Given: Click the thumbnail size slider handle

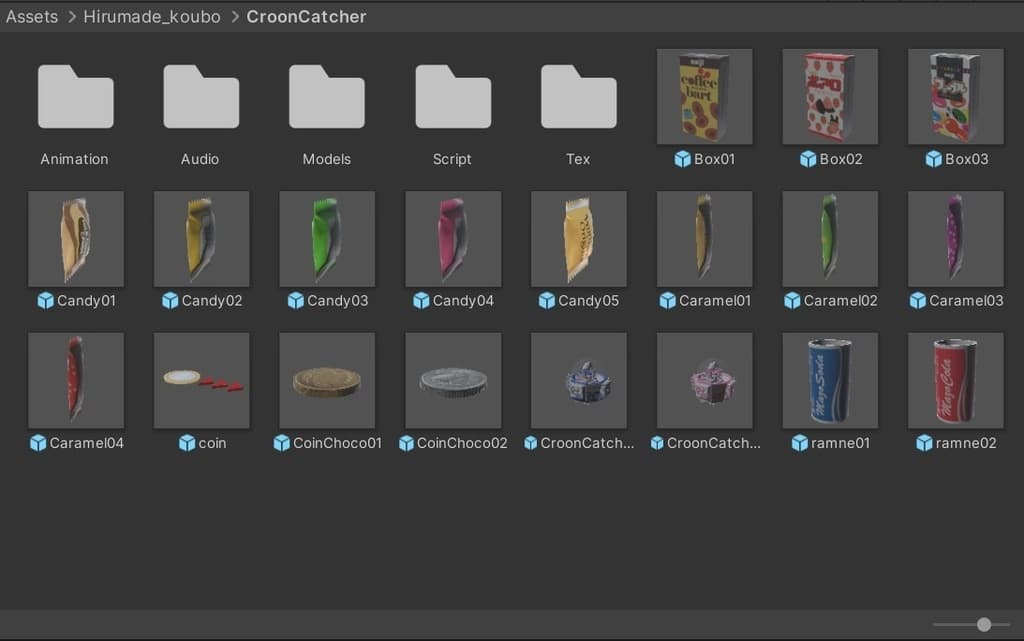Looking at the screenshot, I should point(984,625).
